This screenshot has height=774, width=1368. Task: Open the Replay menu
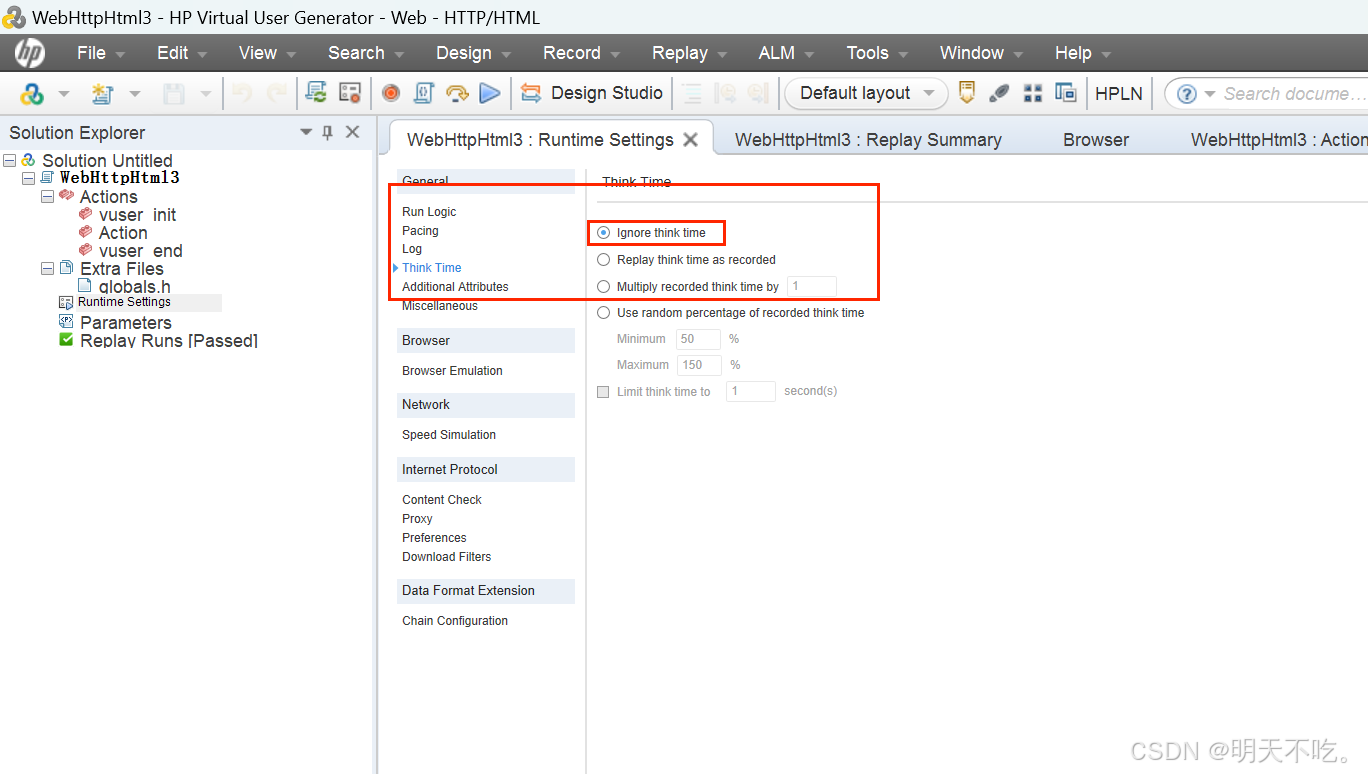click(689, 53)
